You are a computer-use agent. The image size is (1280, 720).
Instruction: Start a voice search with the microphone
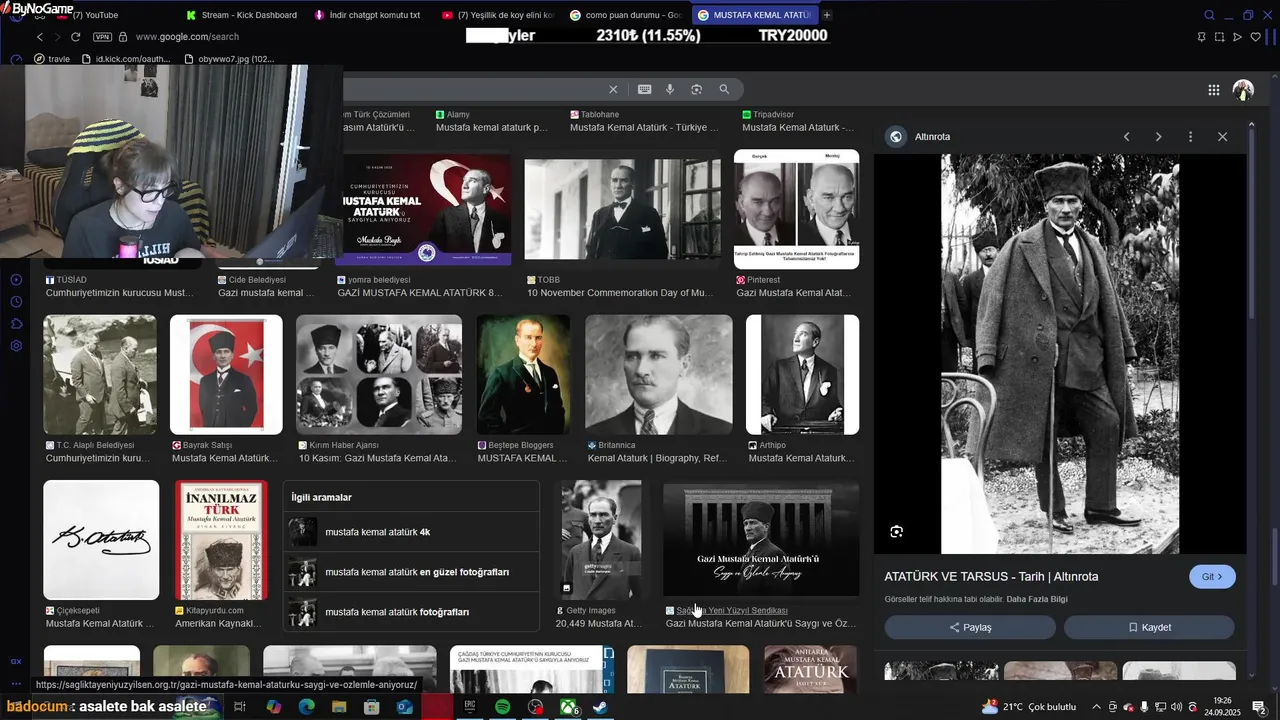click(x=670, y=89)
